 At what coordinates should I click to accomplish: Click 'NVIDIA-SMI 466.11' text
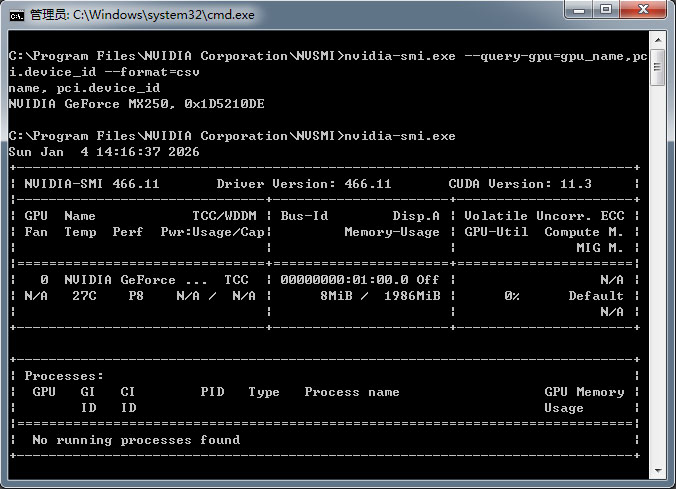tap(92, 184)
